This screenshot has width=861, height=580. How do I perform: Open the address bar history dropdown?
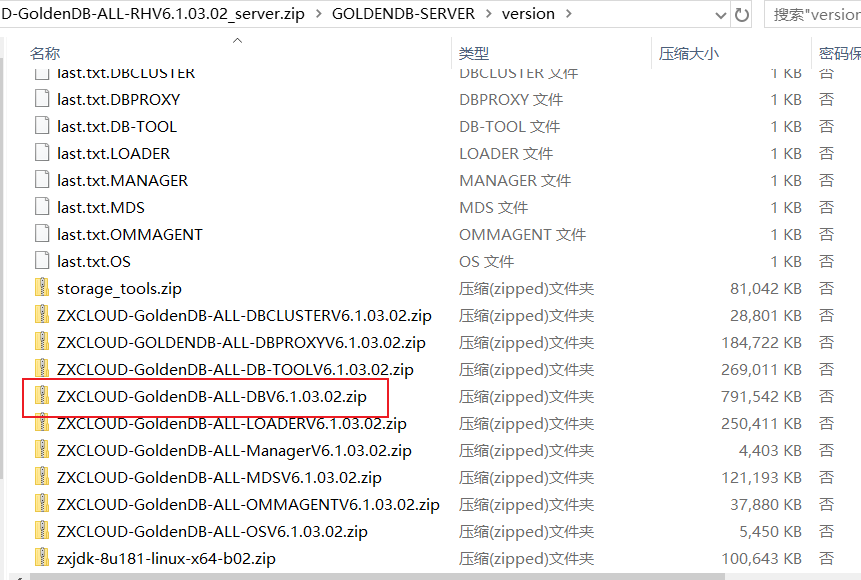[x=721, y=15]
